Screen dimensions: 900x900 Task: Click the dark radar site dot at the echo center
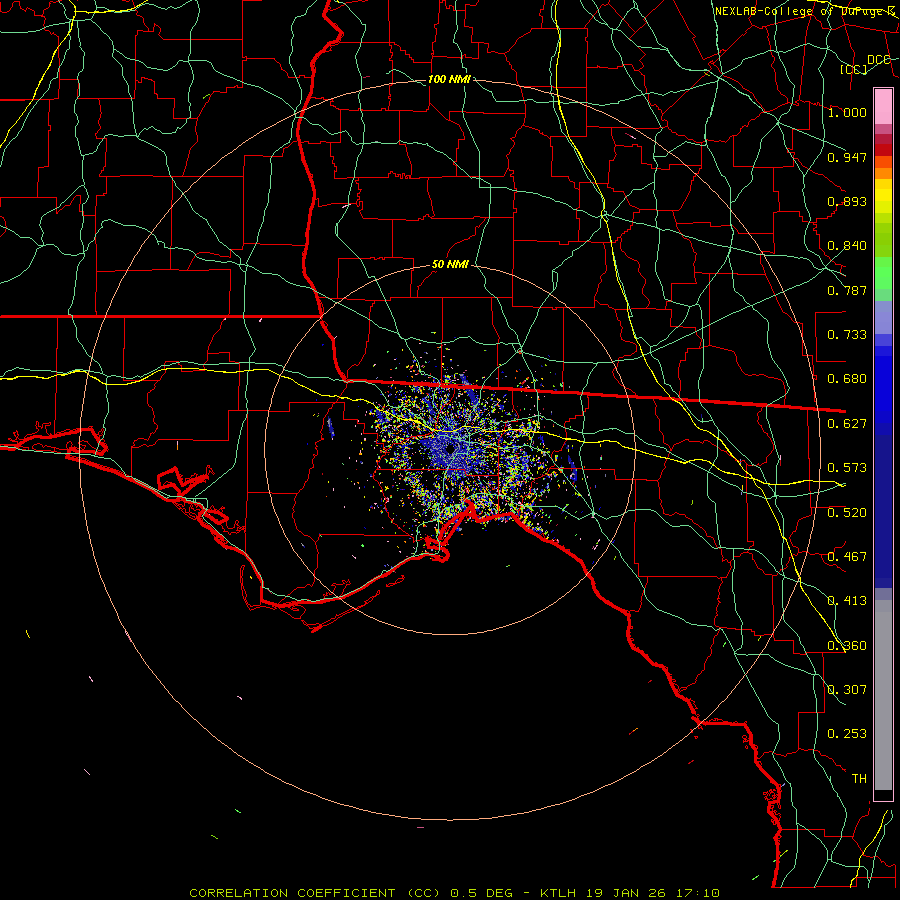click(450, 448)
